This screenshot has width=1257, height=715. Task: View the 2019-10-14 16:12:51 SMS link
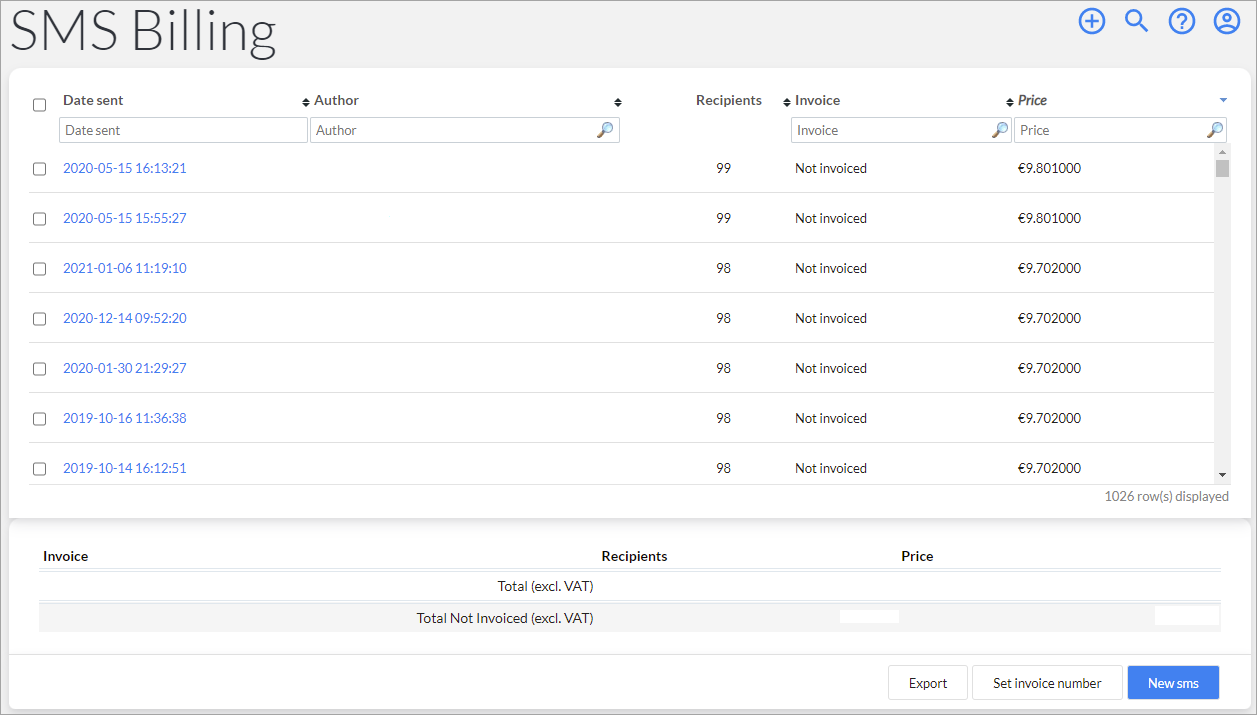(125, 468)
